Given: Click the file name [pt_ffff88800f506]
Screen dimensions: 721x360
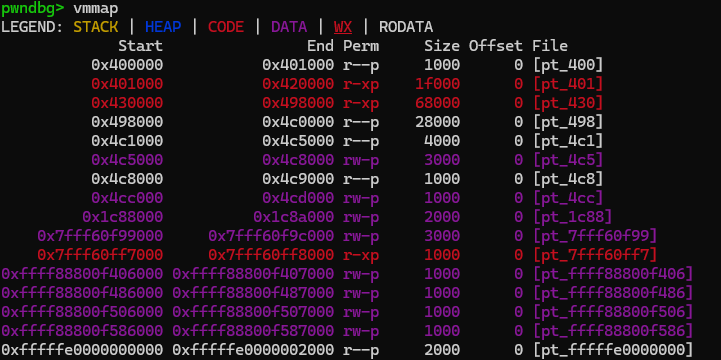Looking at the screenshot, I should coord(613,311).
